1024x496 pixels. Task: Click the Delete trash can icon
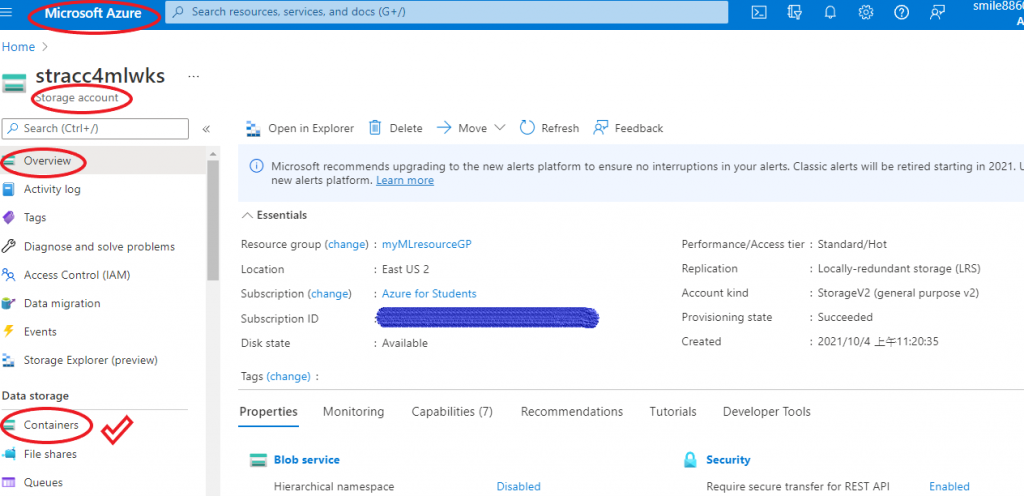(375, 127)
